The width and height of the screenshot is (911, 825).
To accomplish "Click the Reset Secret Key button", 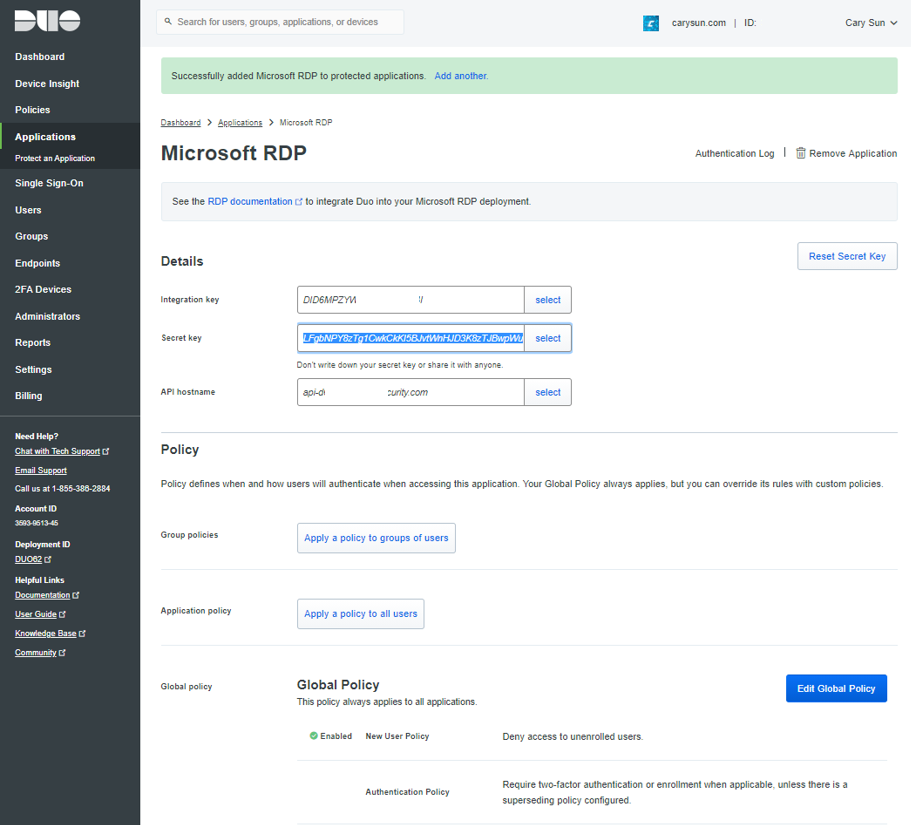I will [x=847, y=256].
